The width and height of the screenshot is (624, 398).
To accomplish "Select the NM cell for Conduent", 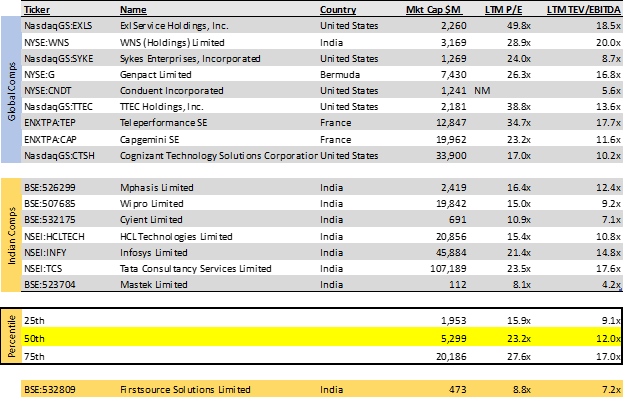I will (482, 91).
